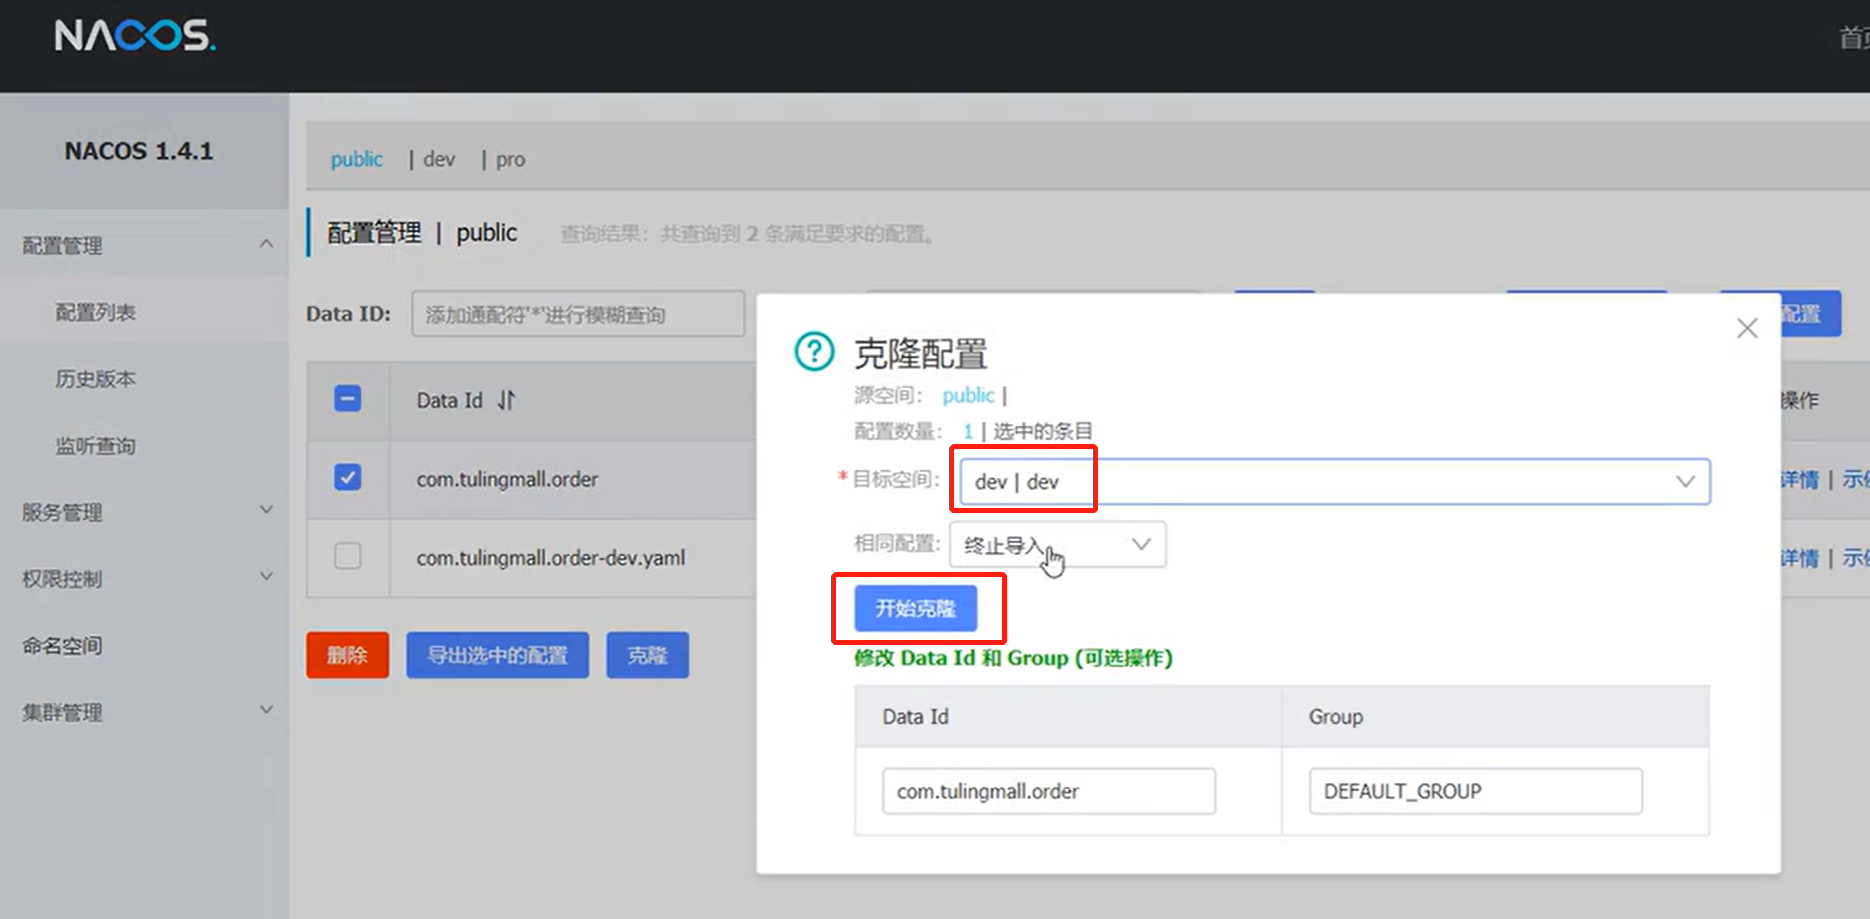Screen dimensions: 1870x919
Task: Switch to the pro namespace tab
Action: point(510,159)
